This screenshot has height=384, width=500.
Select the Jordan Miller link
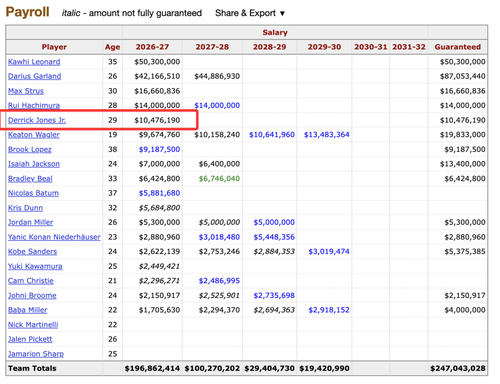(30, 222)
